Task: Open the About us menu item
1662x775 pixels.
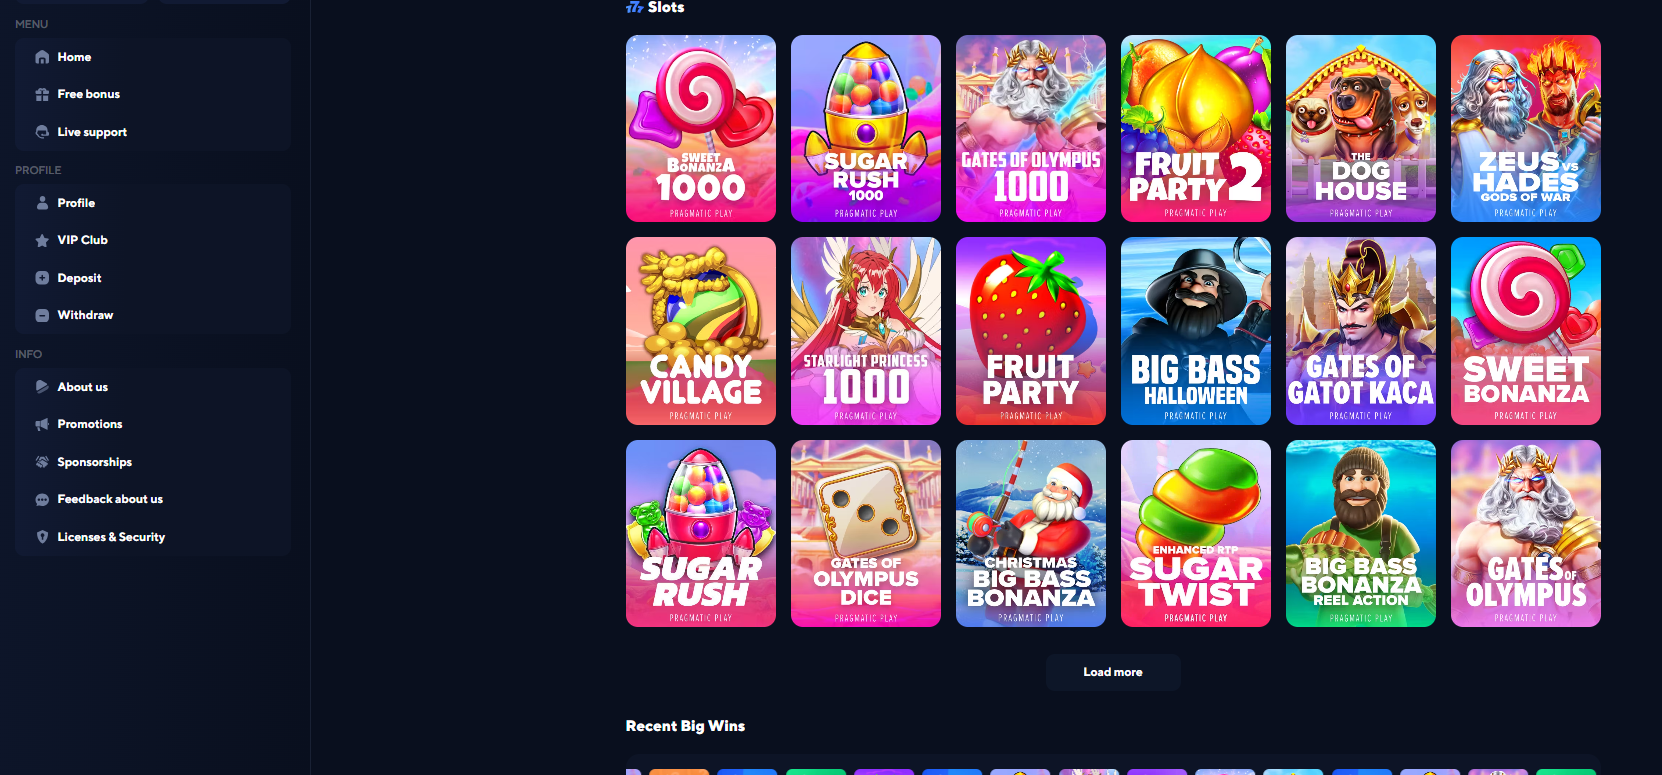Action: (x=153, y=387)
